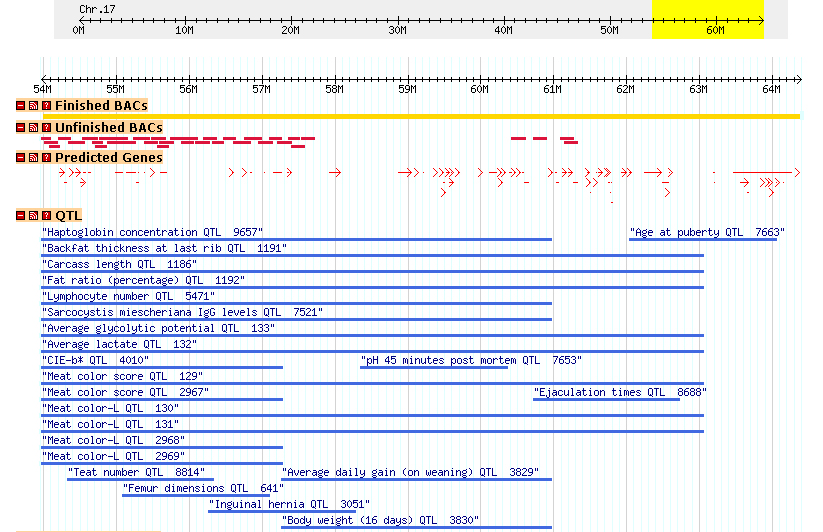Click share icon for Predicted Genes track
823x532 pixels.
33,158
